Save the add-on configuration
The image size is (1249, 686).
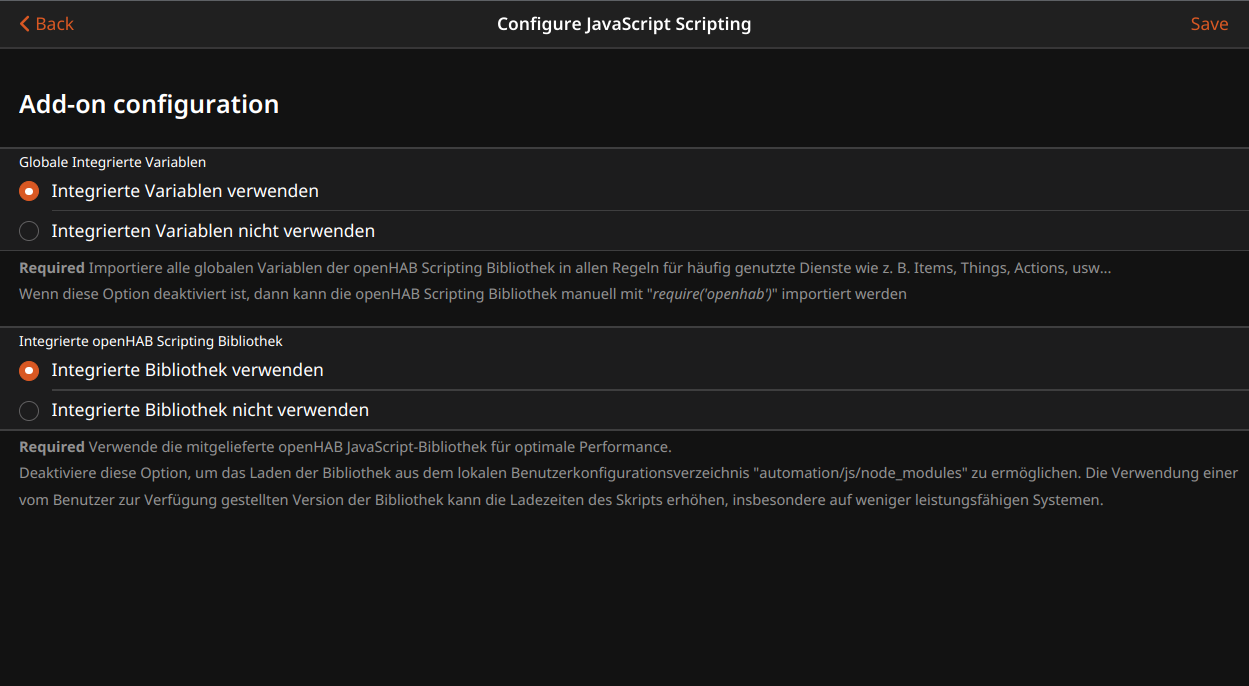[1209, 23]
